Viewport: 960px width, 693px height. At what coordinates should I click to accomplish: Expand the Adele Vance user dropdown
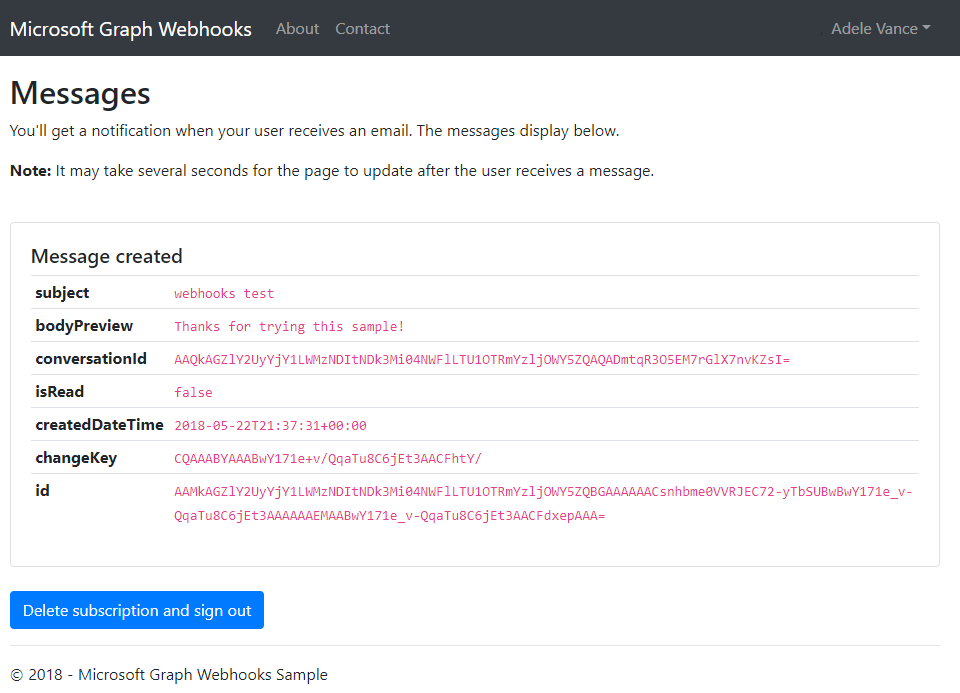pyautogui.click(x=880, y=29)
